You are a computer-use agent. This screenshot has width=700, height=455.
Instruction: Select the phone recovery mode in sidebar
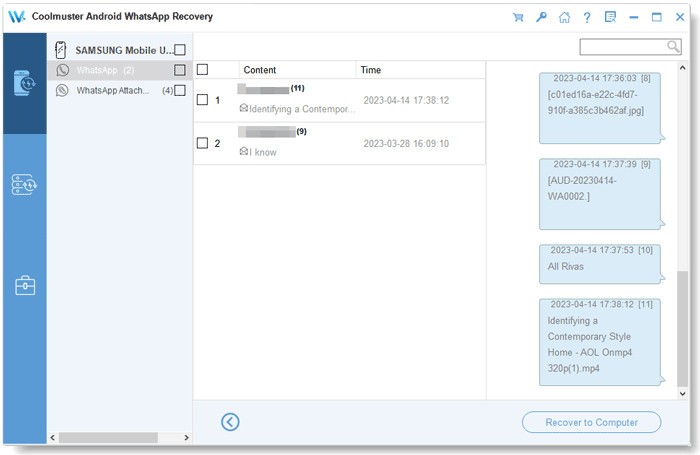[25, 83]
